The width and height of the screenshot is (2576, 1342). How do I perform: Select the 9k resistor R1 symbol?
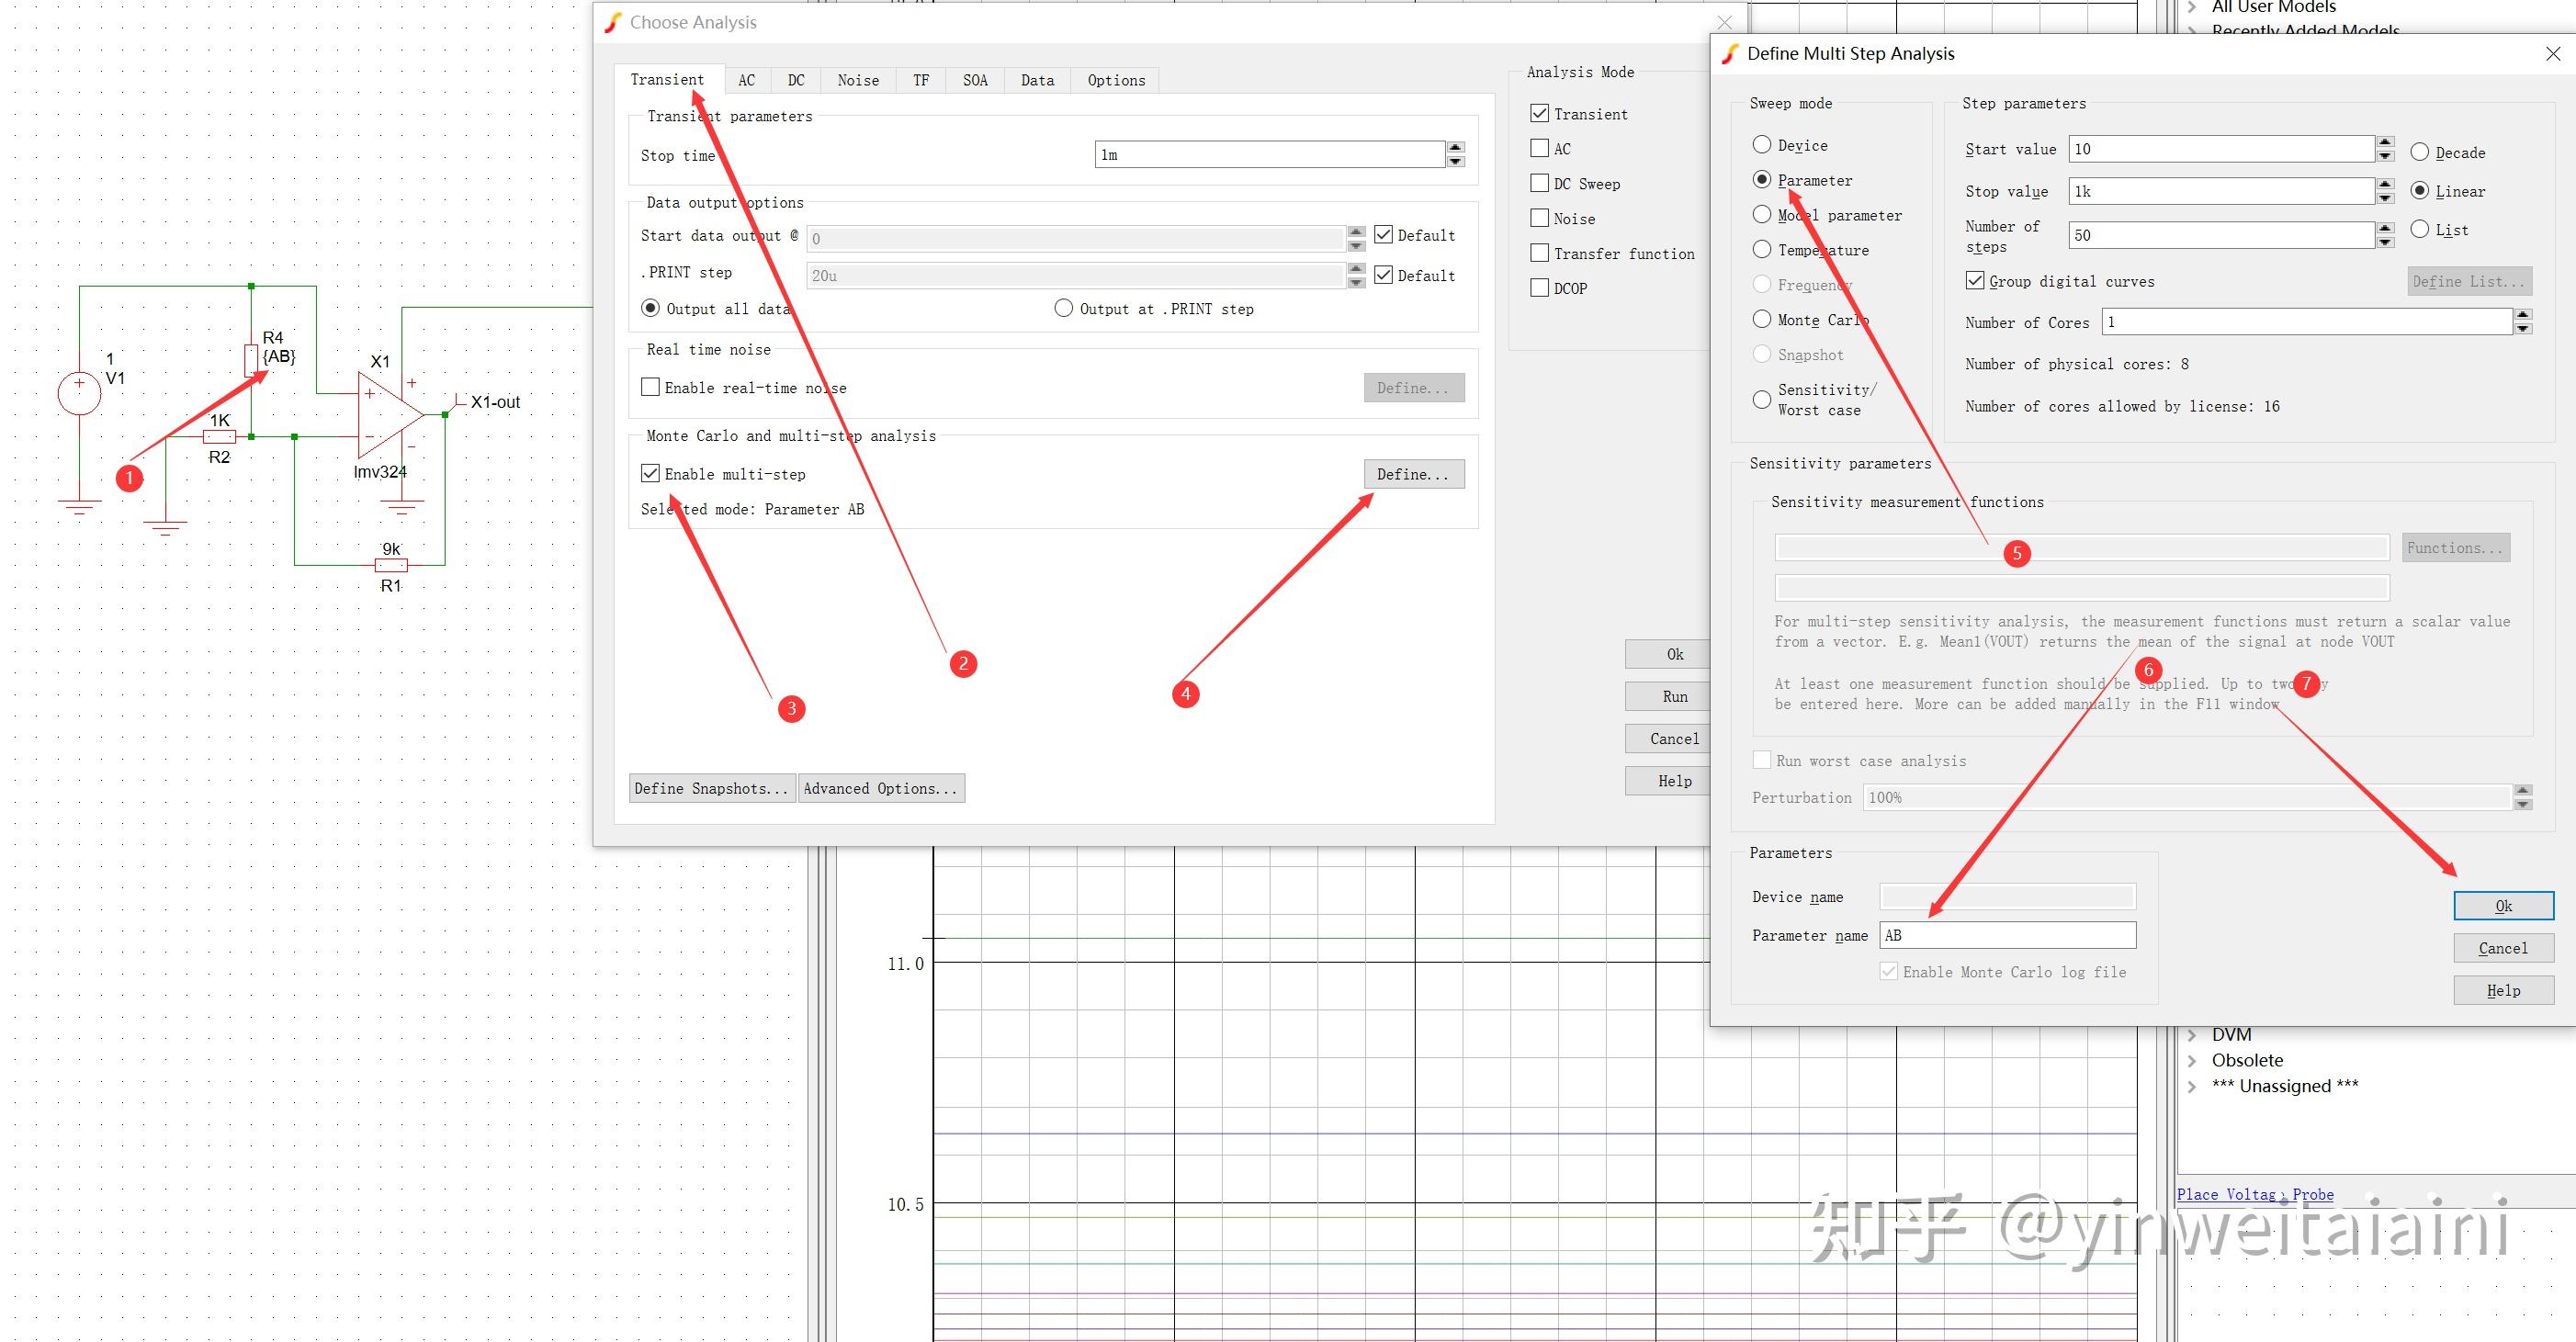pyautogui.click(x=391, y=565)
